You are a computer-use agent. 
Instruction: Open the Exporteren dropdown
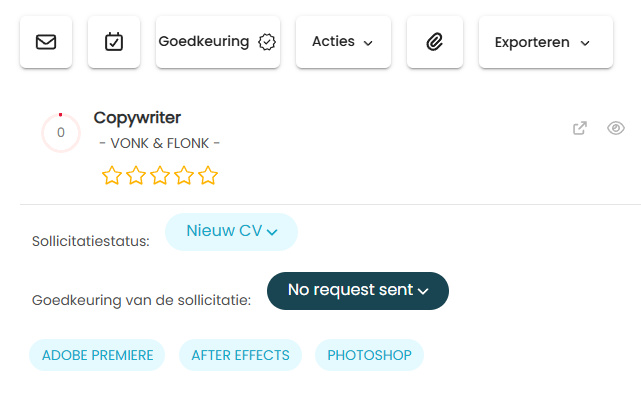pos(546,42)
